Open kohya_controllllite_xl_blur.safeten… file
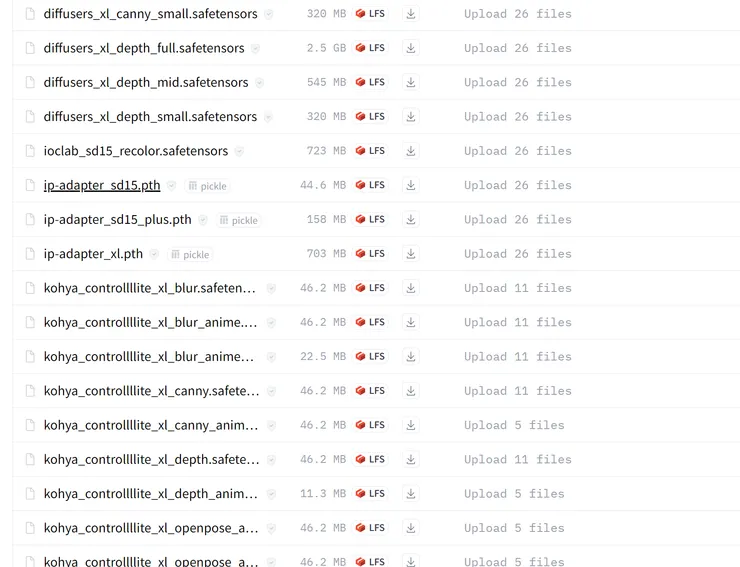Screen dimensions: 740x567 [x=150, y=288]
